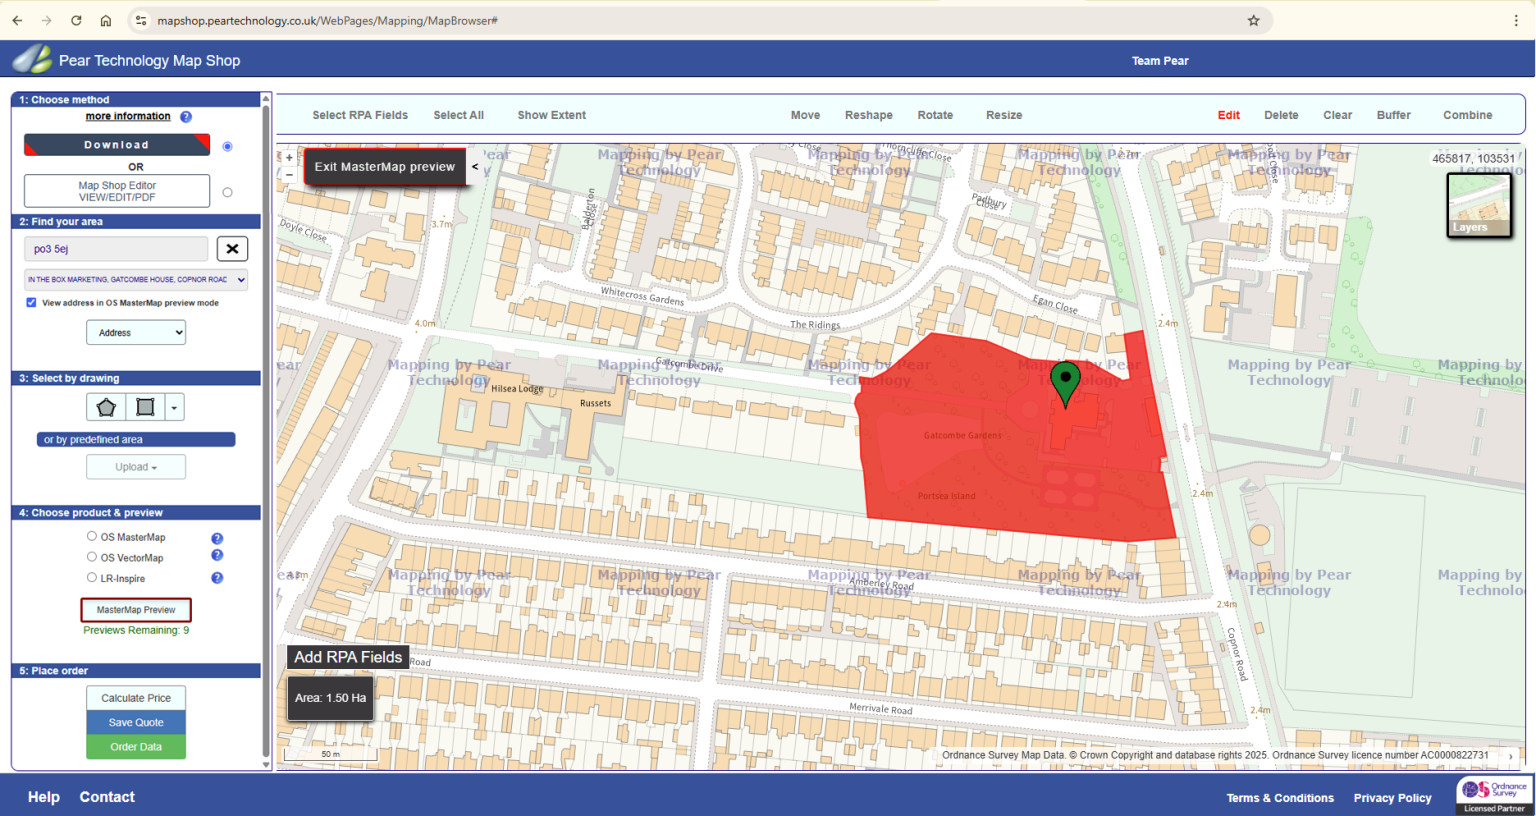Click Delete in the toolbar
Image resolution: width=1536 pixels, height=816 pixels.
(1281, 115)
